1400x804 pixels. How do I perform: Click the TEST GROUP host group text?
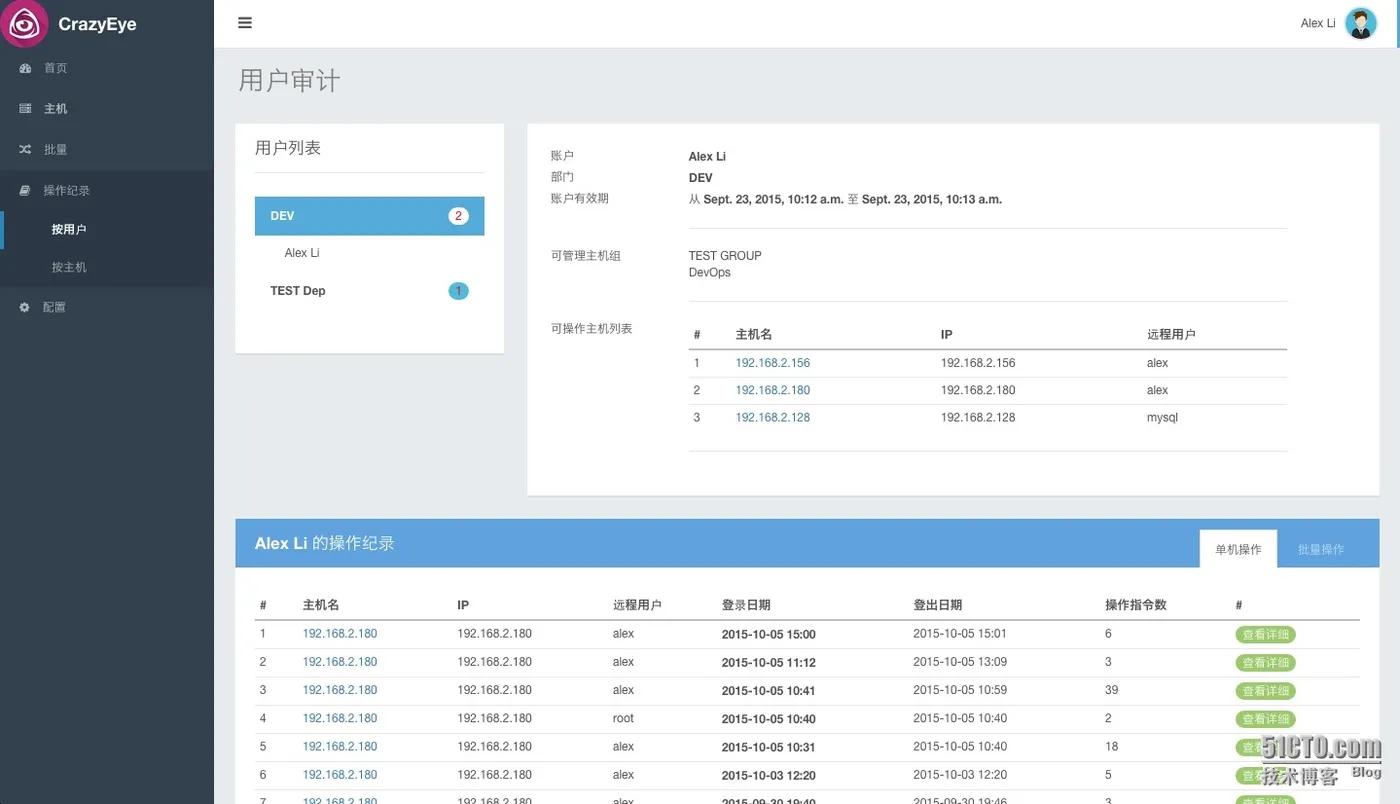click(x=725, y=256)
